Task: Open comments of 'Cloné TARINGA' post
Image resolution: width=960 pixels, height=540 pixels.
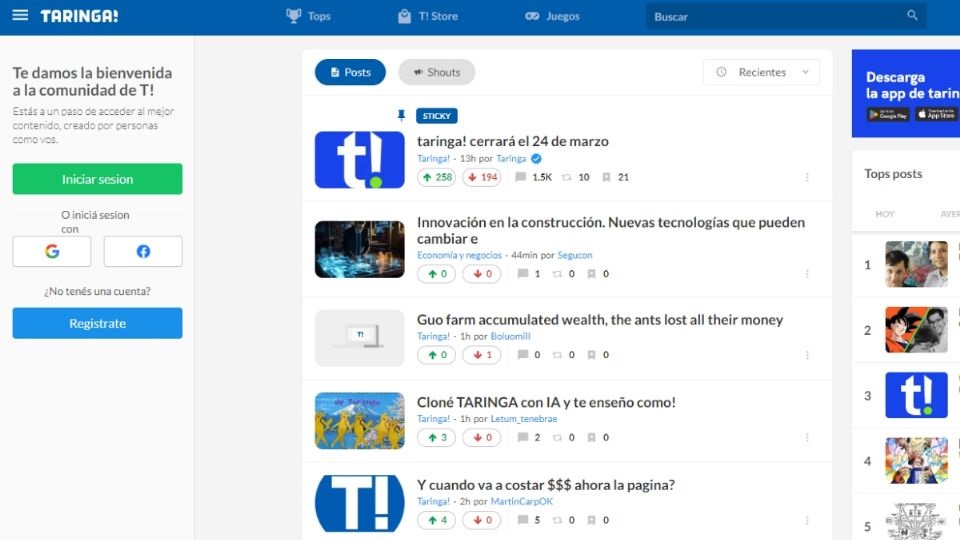Action: click(529, 437)
